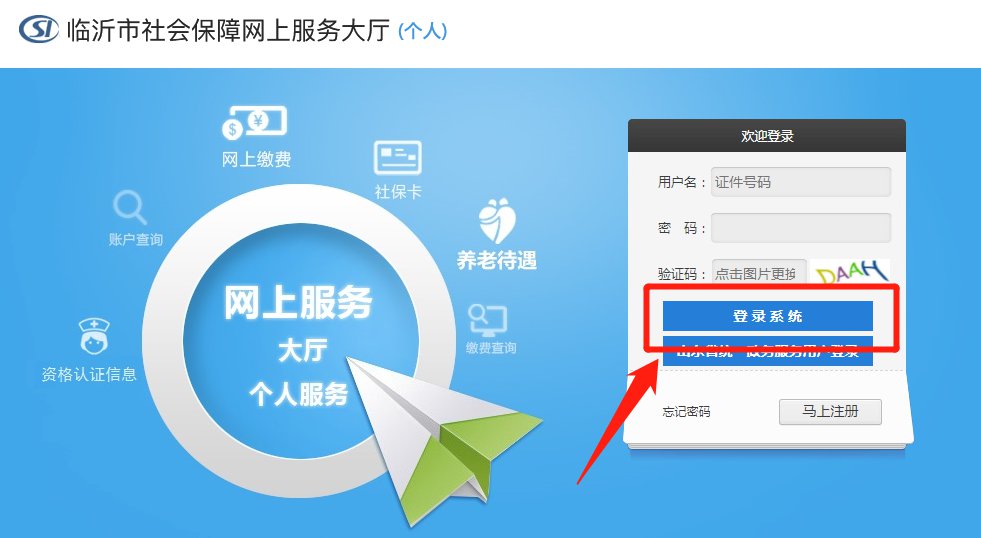
Task: Click the 山东省统一政务服务用户登录 button
Action: pyautogui.click(x=768, y=352)
